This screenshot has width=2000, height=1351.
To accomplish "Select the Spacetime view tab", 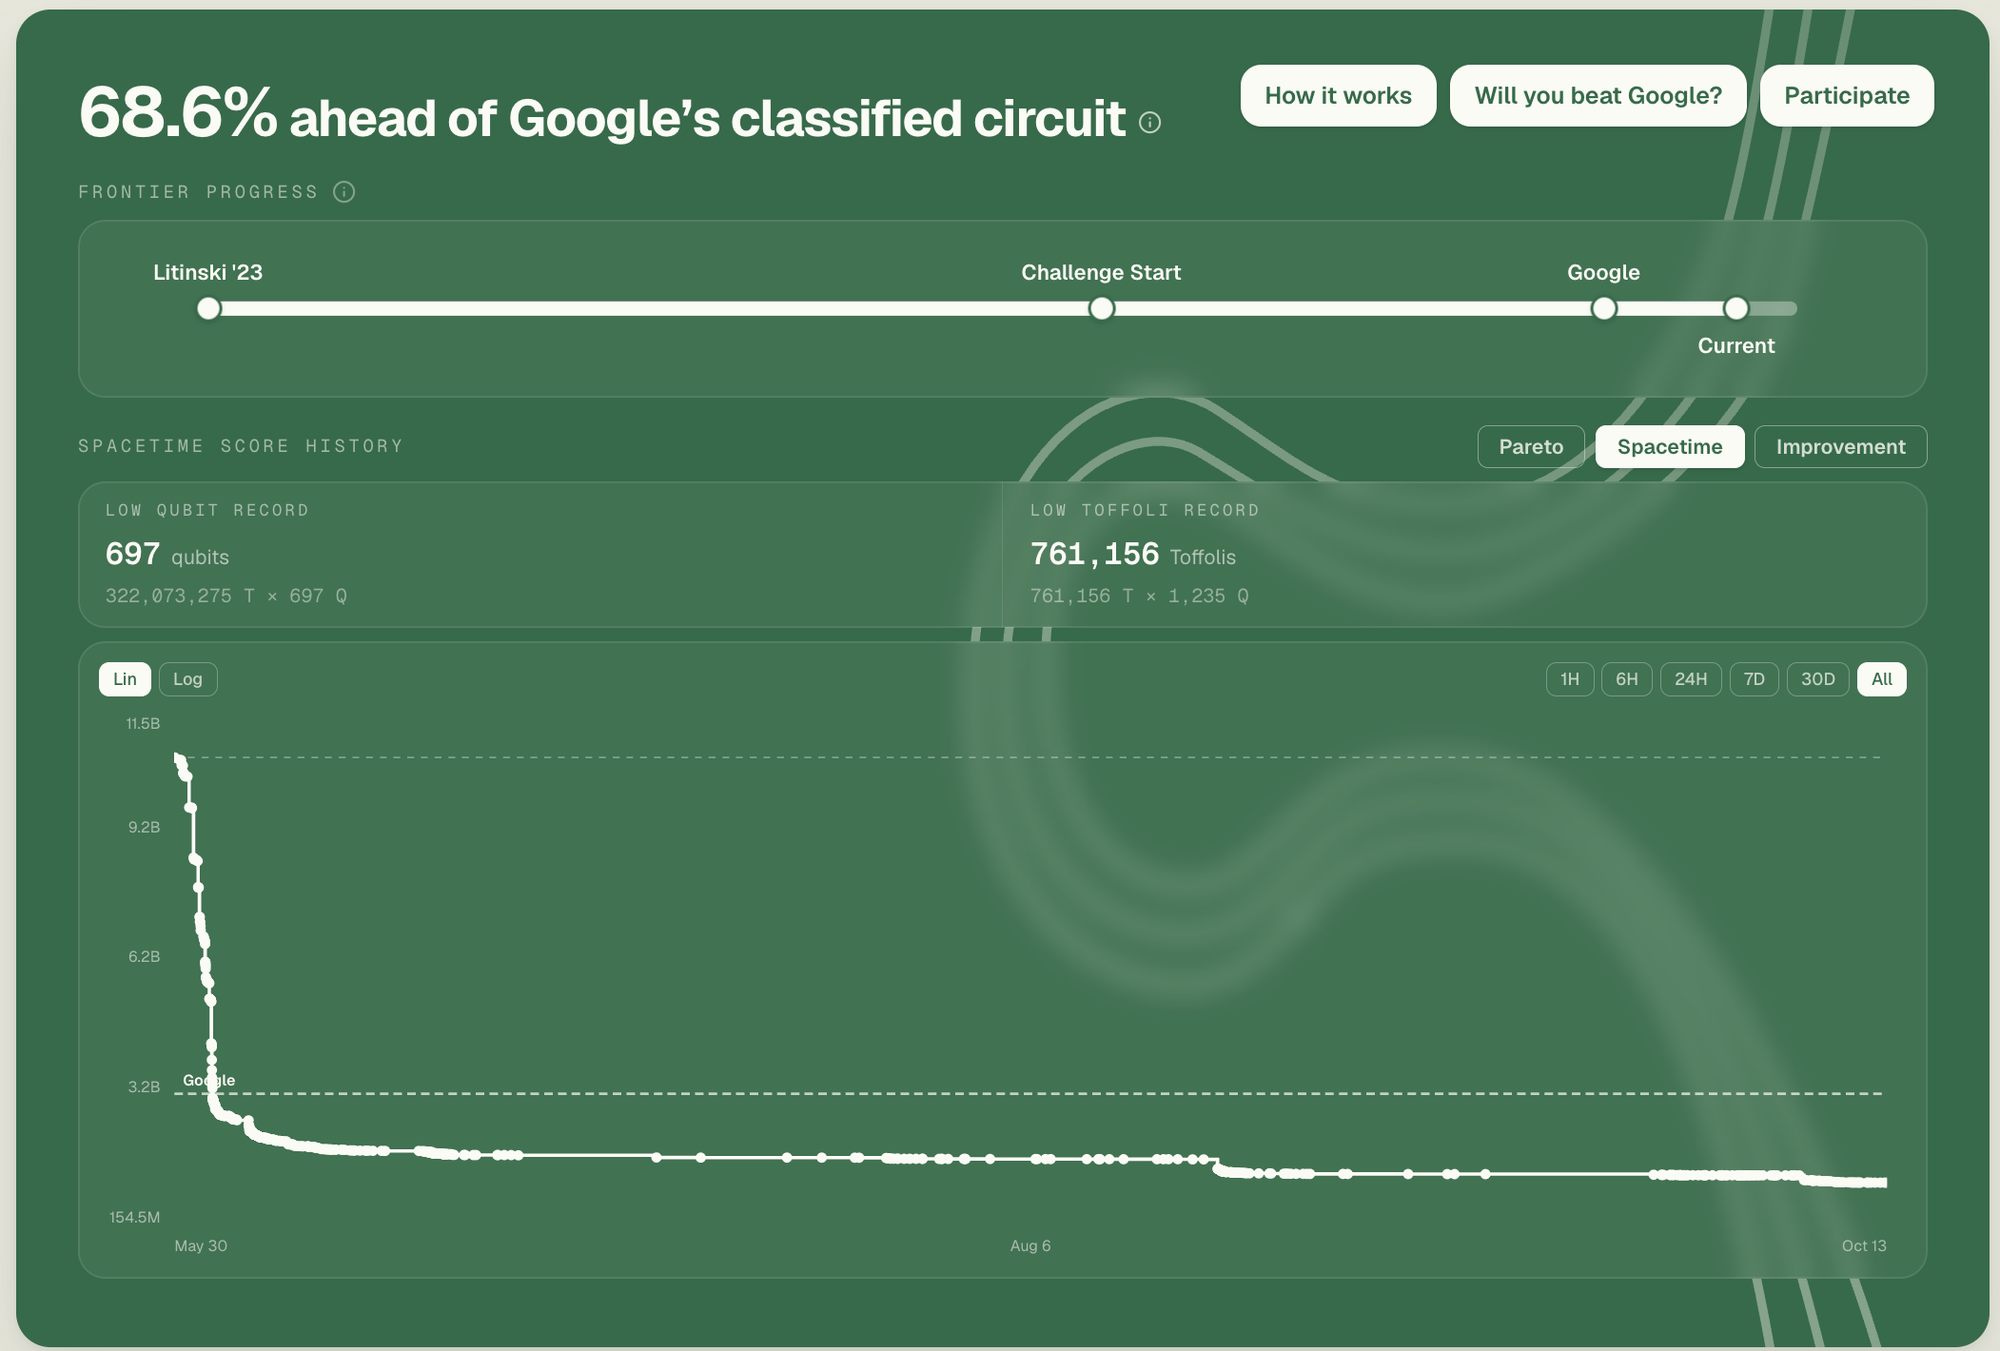I will [1670, 447].
